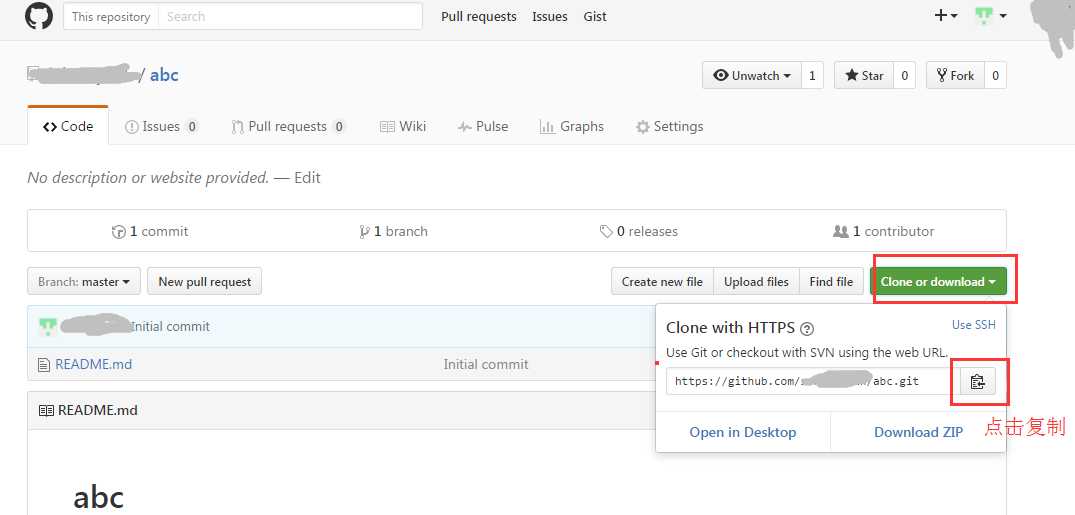Open the 0 releases link
This screenshot has height=515, width=1075.
point(638,232)
